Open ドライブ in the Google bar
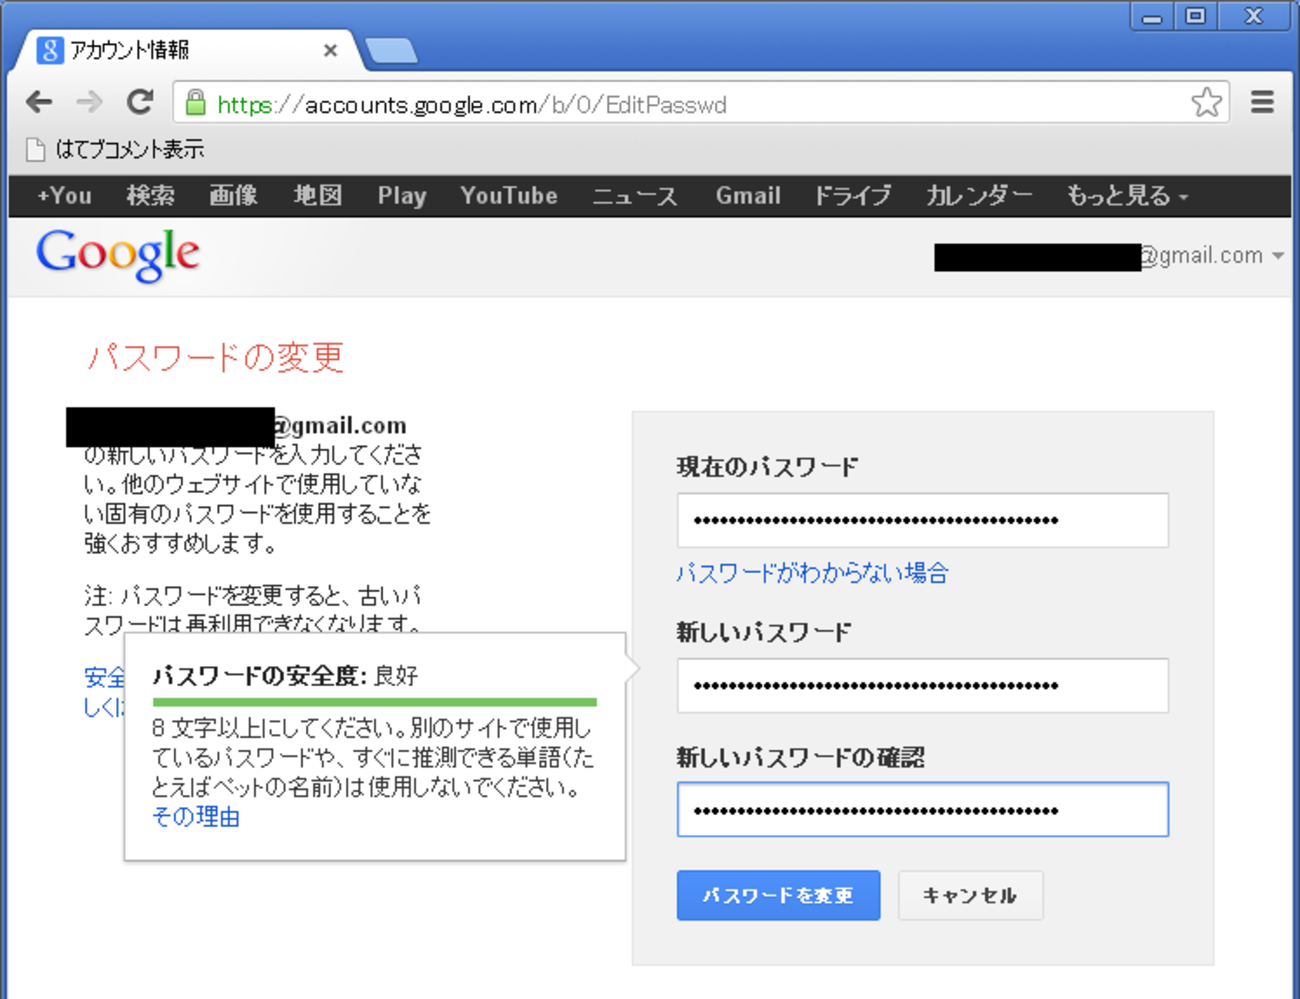This screenshot has width=1300, height=999. (x=852, y=196)
